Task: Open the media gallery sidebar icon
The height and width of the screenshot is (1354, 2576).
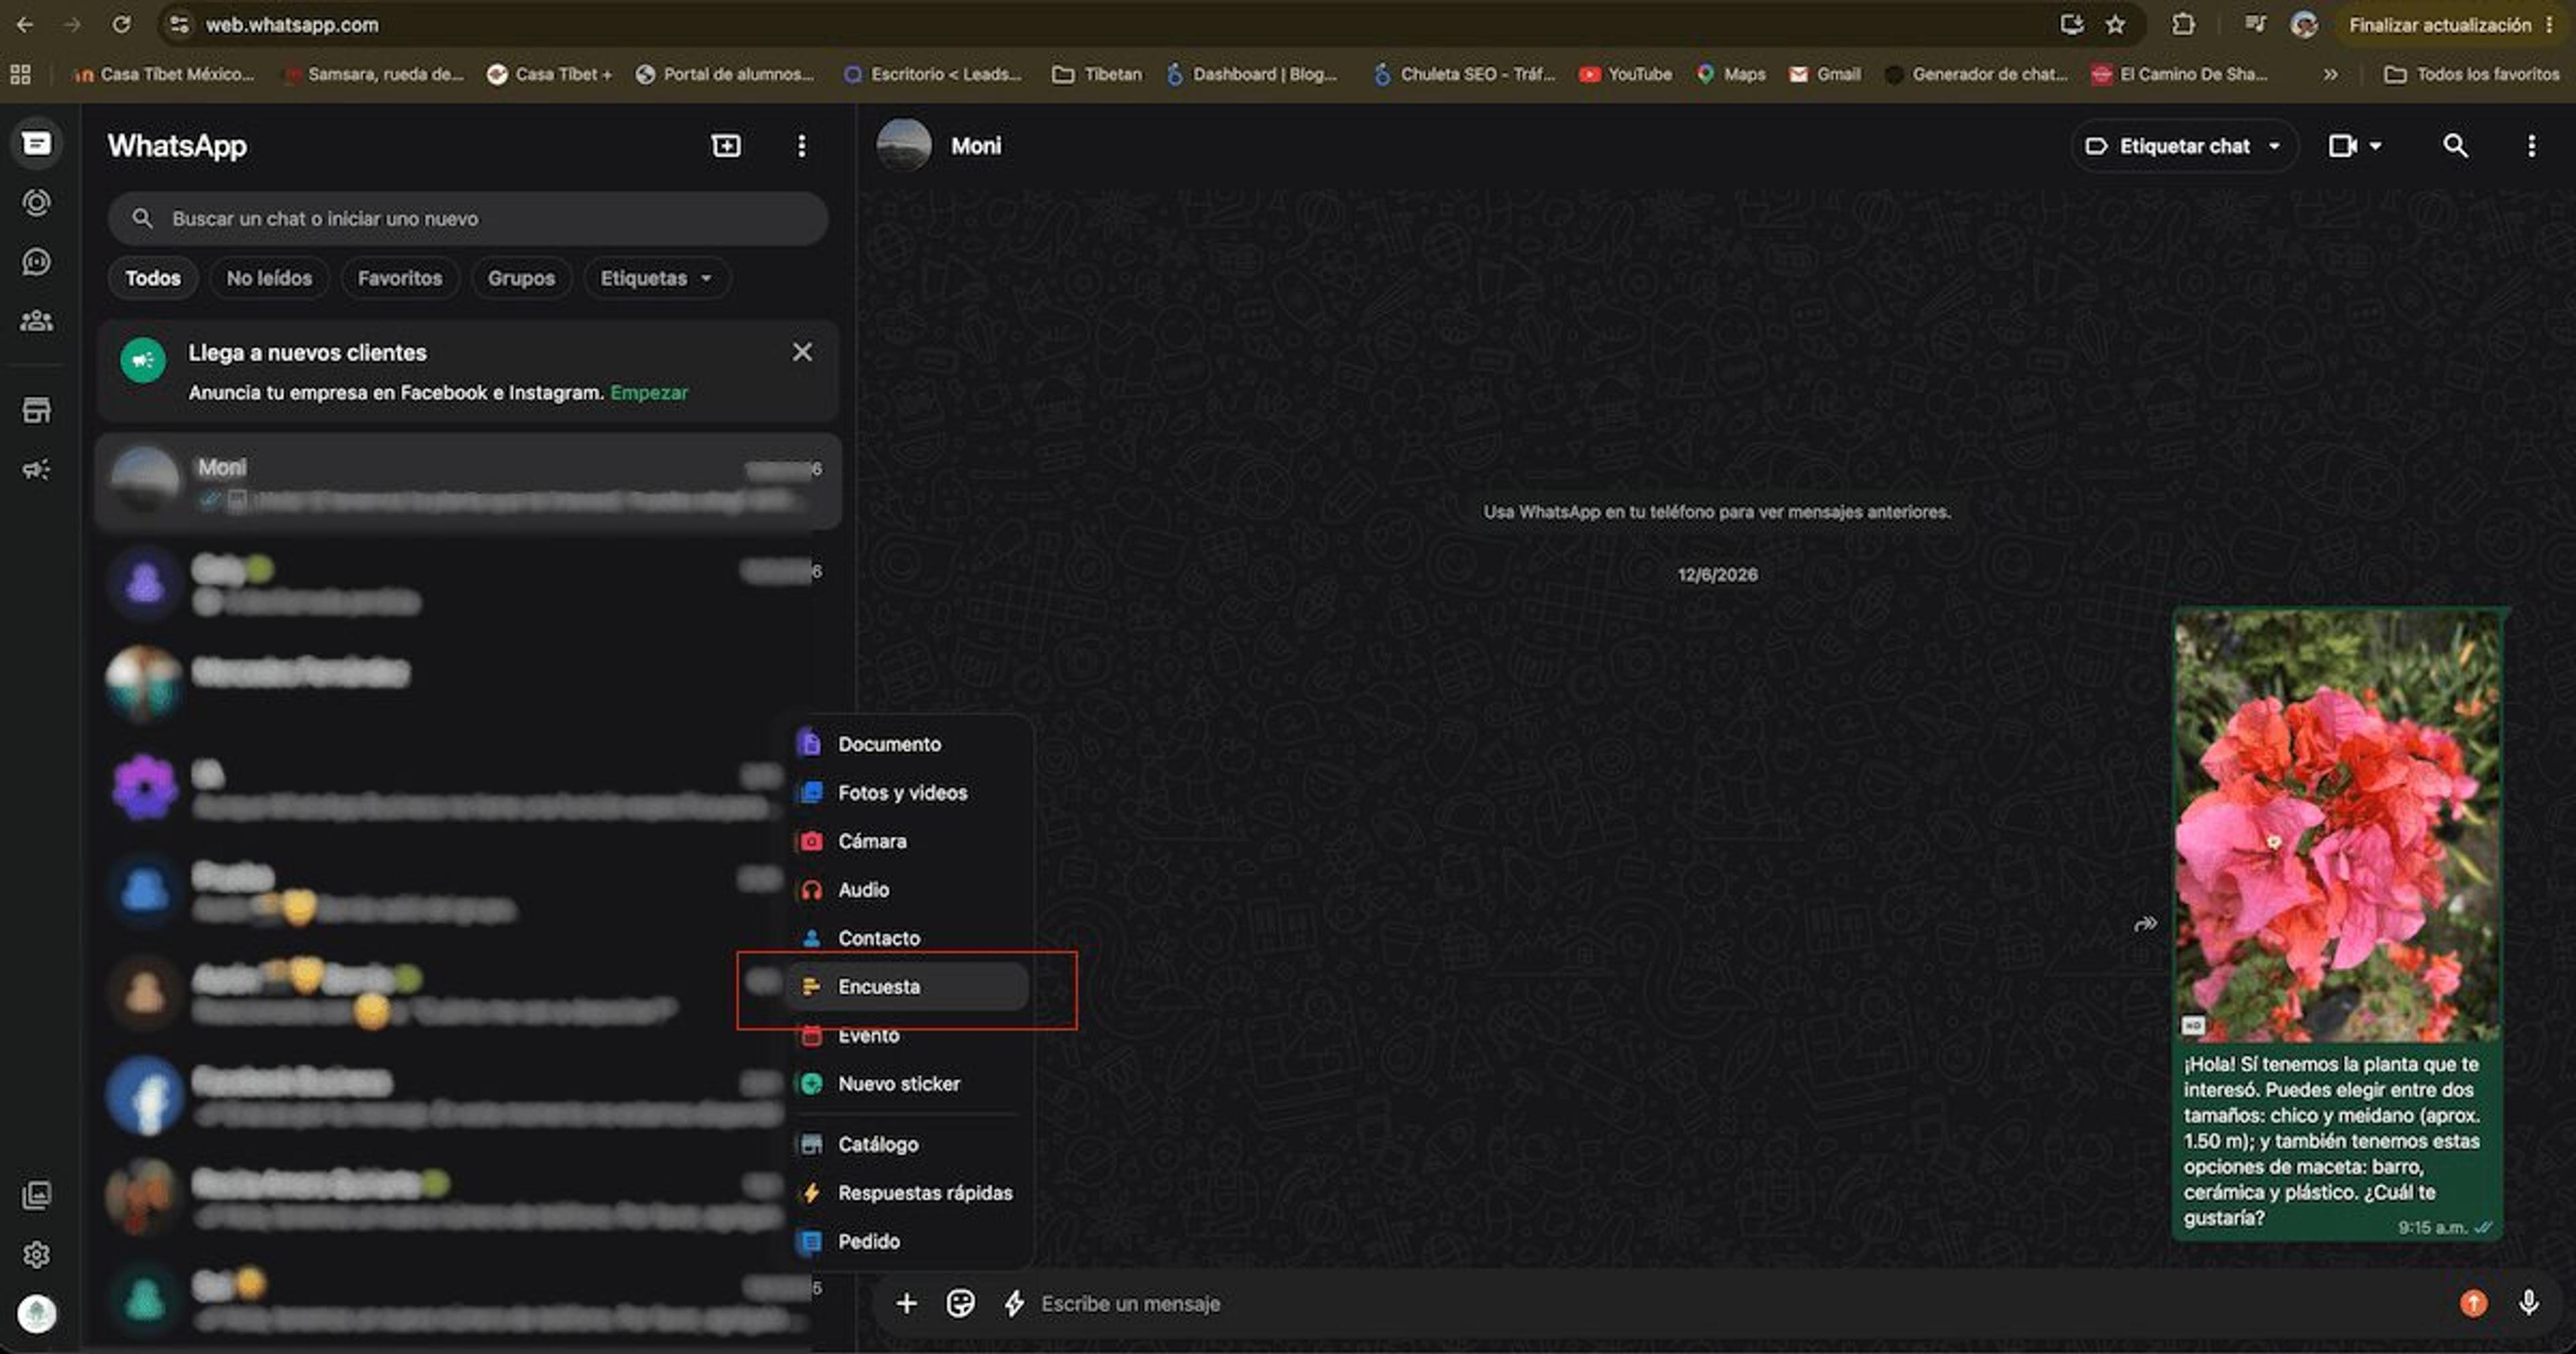Action: (37, 1195)
